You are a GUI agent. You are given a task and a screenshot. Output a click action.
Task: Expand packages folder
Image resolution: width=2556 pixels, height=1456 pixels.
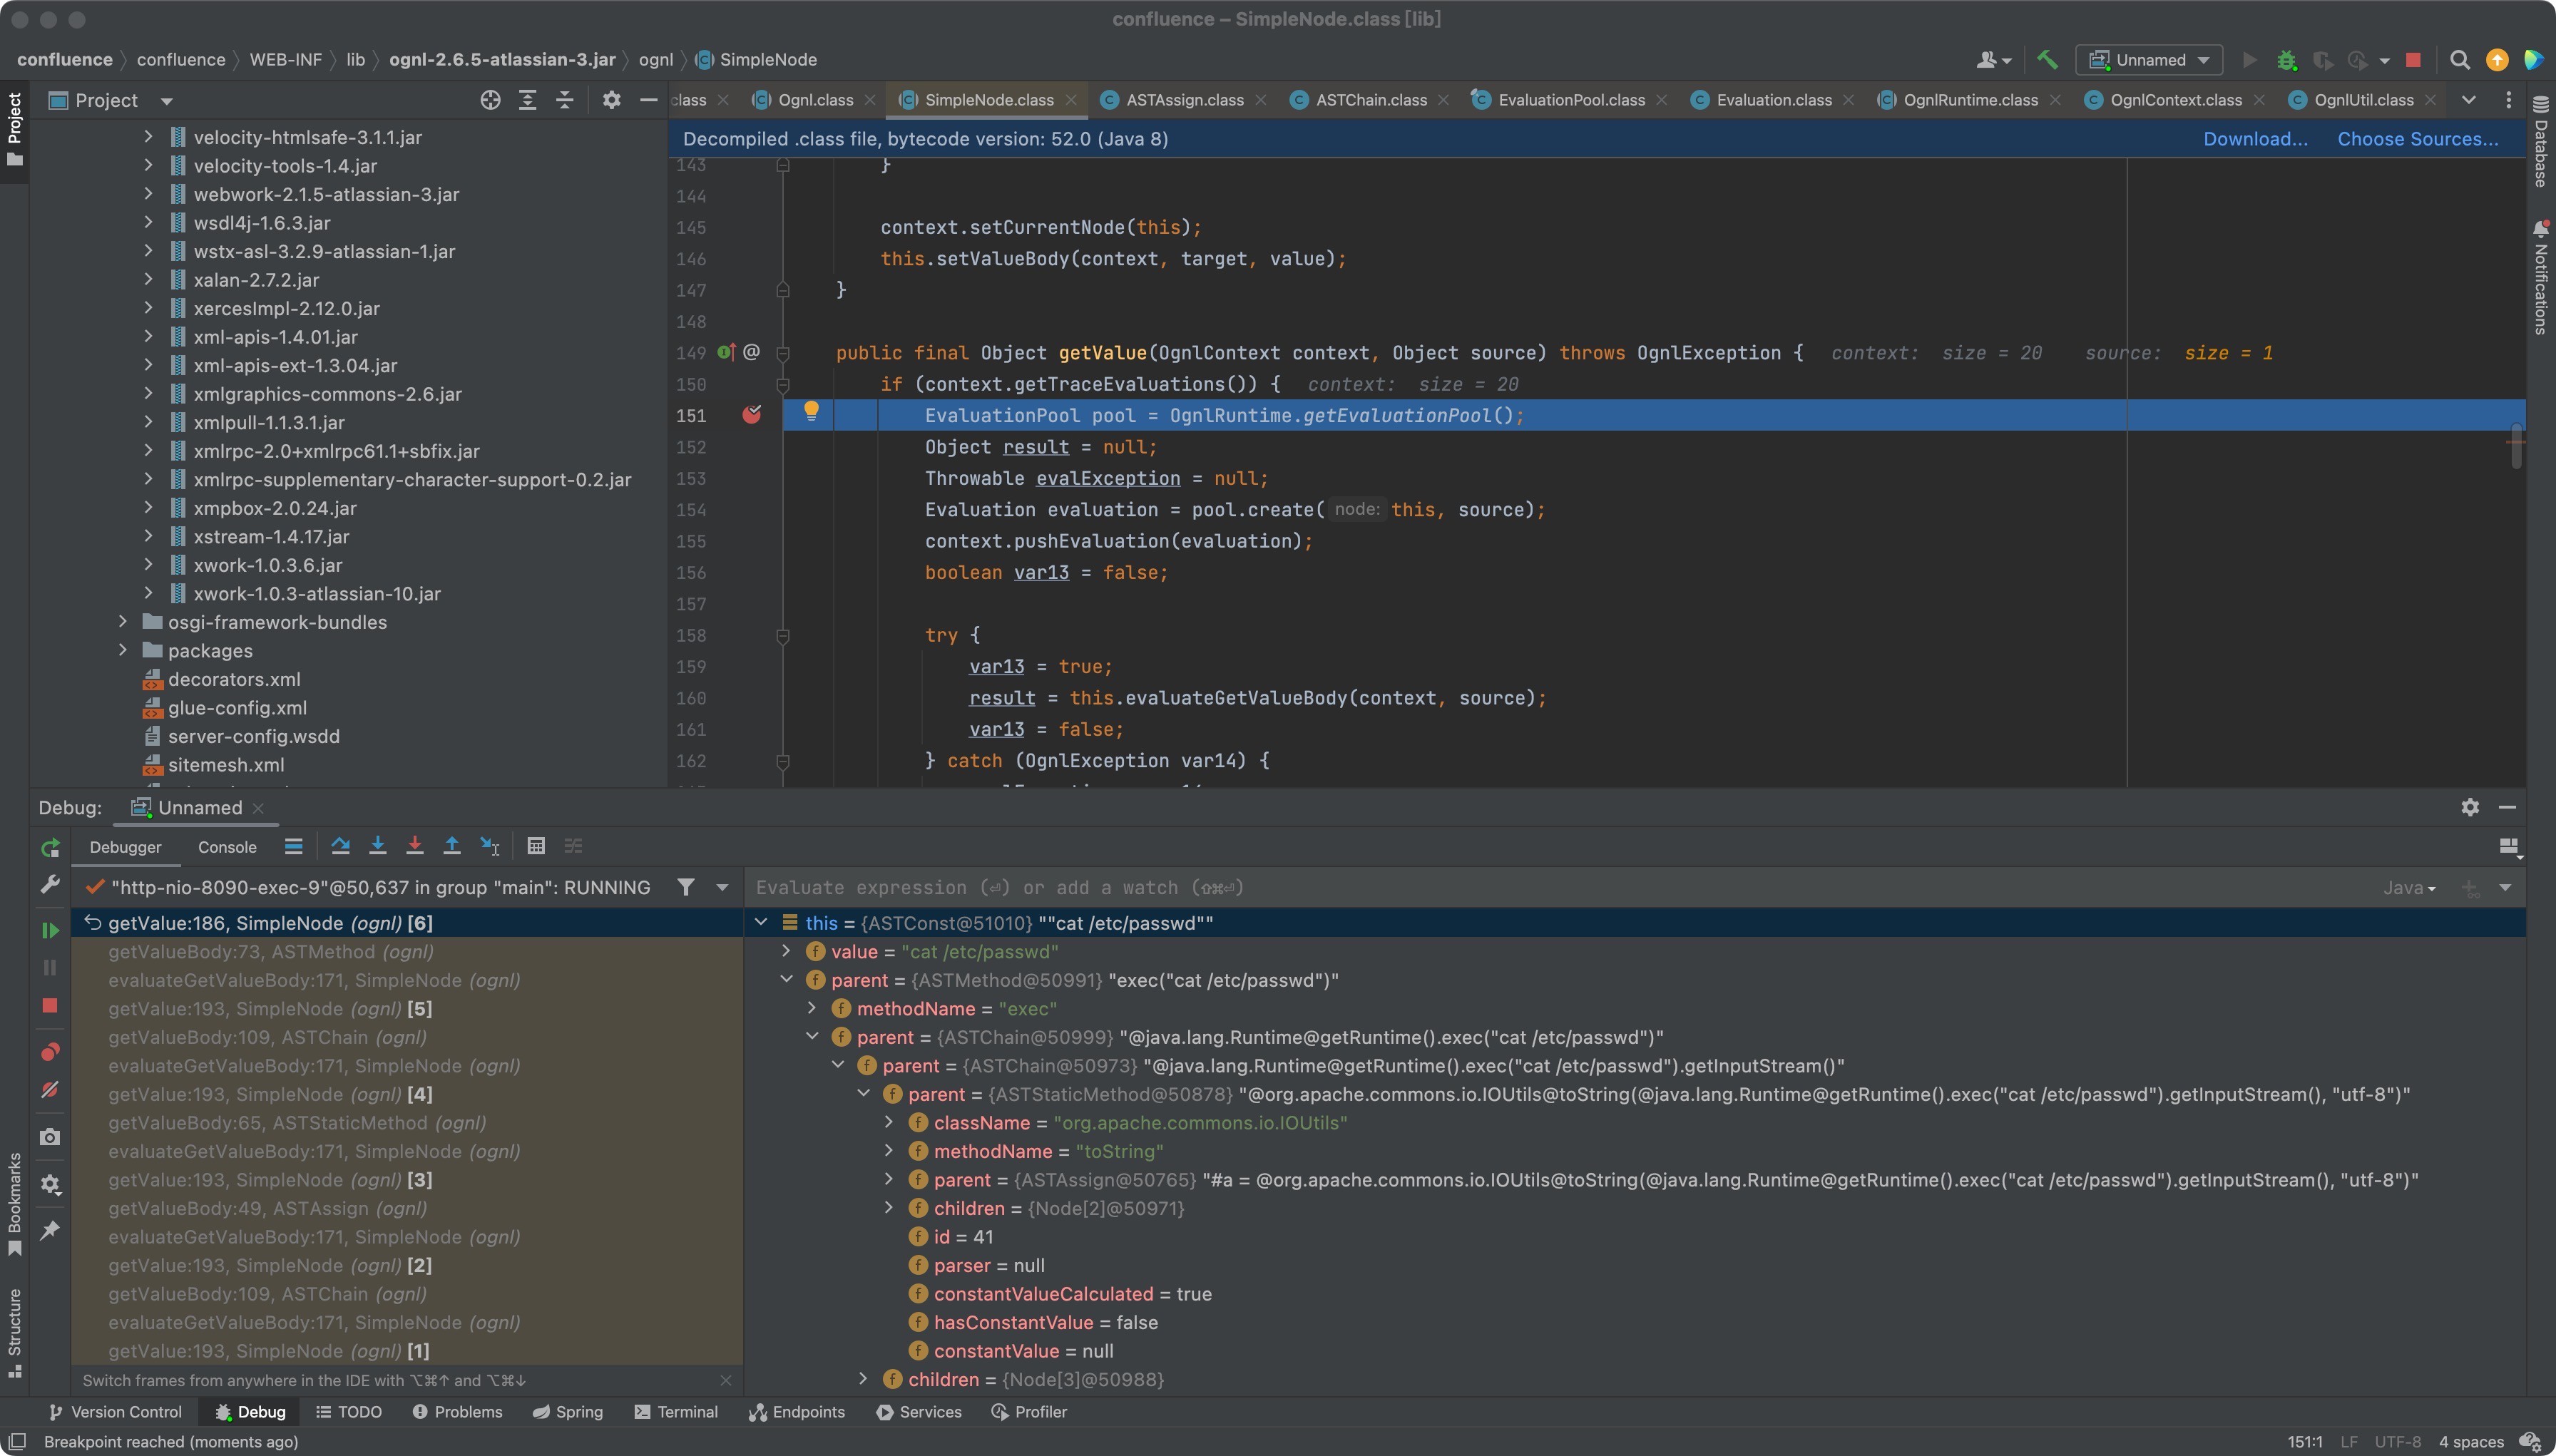(x=123, y=650)
